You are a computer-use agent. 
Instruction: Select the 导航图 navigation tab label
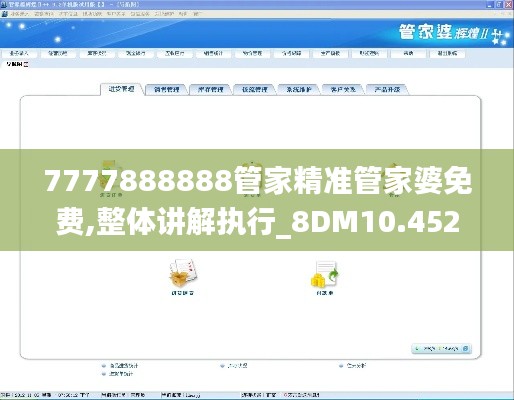pos(15,64)
